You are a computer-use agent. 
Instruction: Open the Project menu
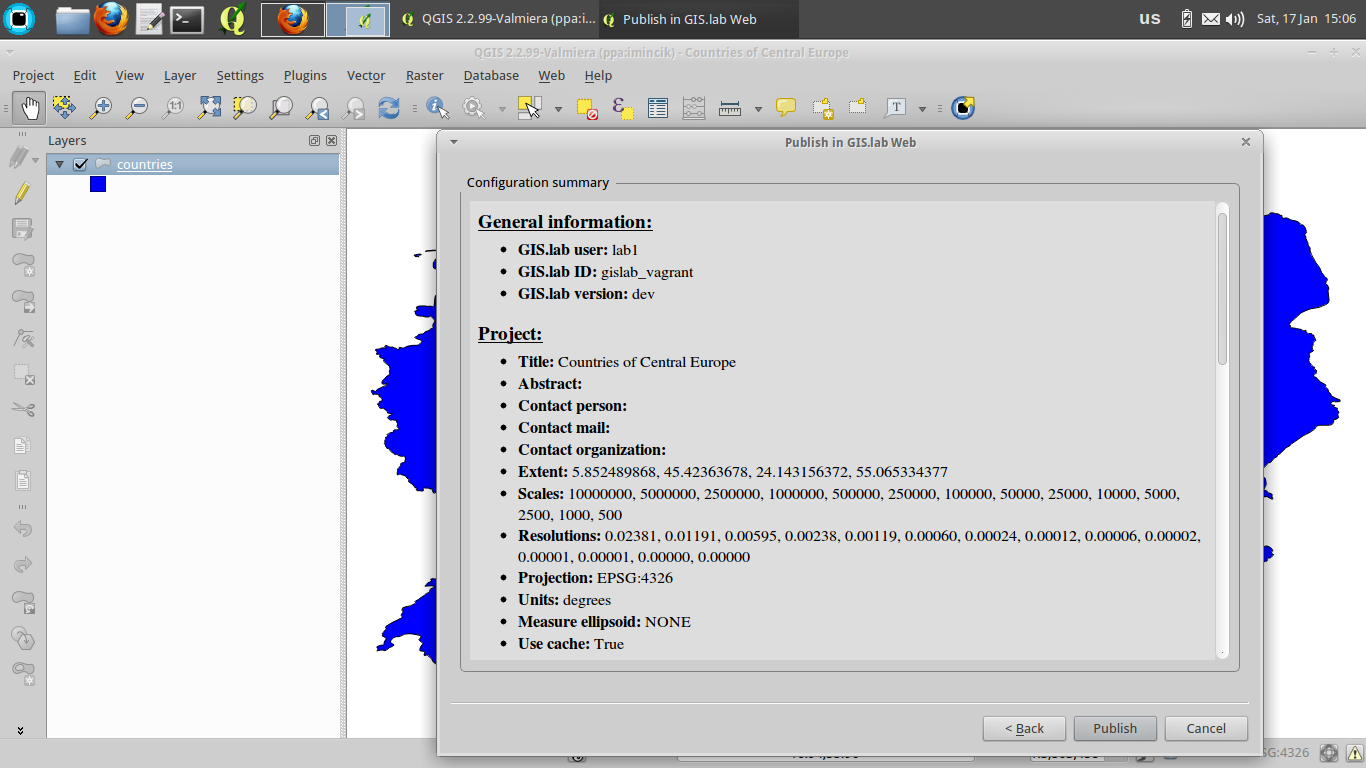[x=33, y=75]
